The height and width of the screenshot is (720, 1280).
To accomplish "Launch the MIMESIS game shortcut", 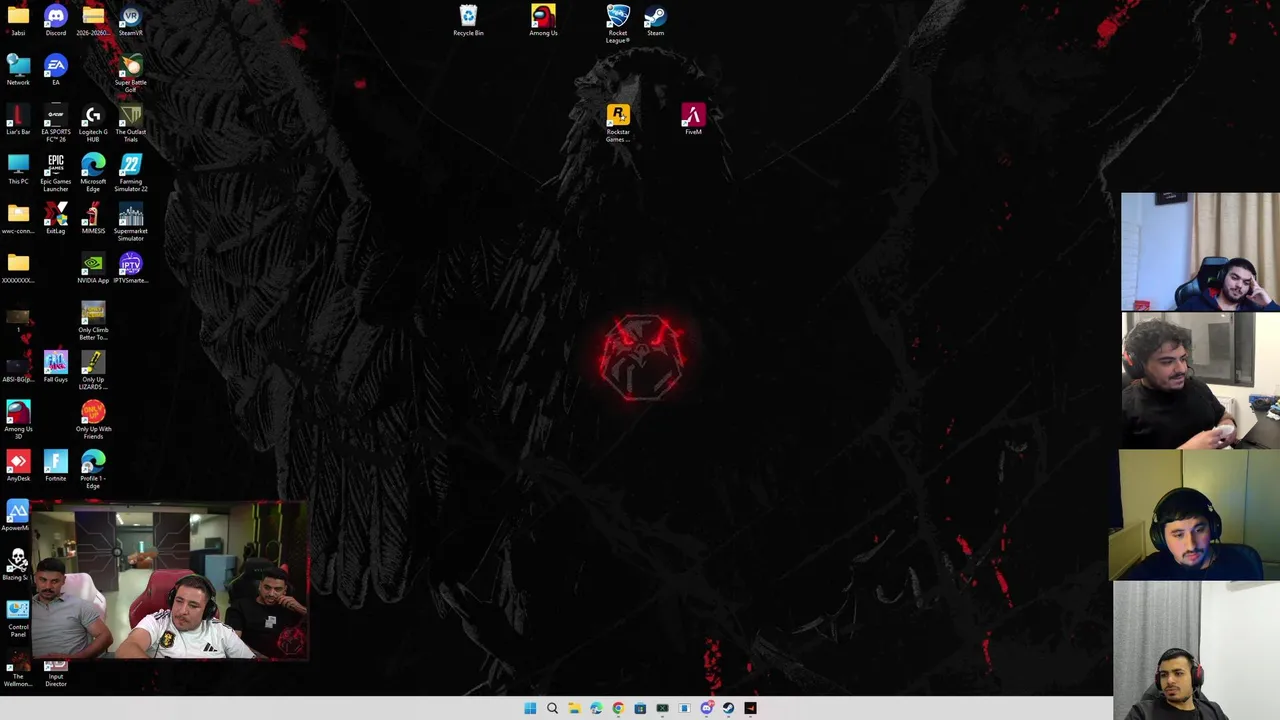I will coord(93,218).
